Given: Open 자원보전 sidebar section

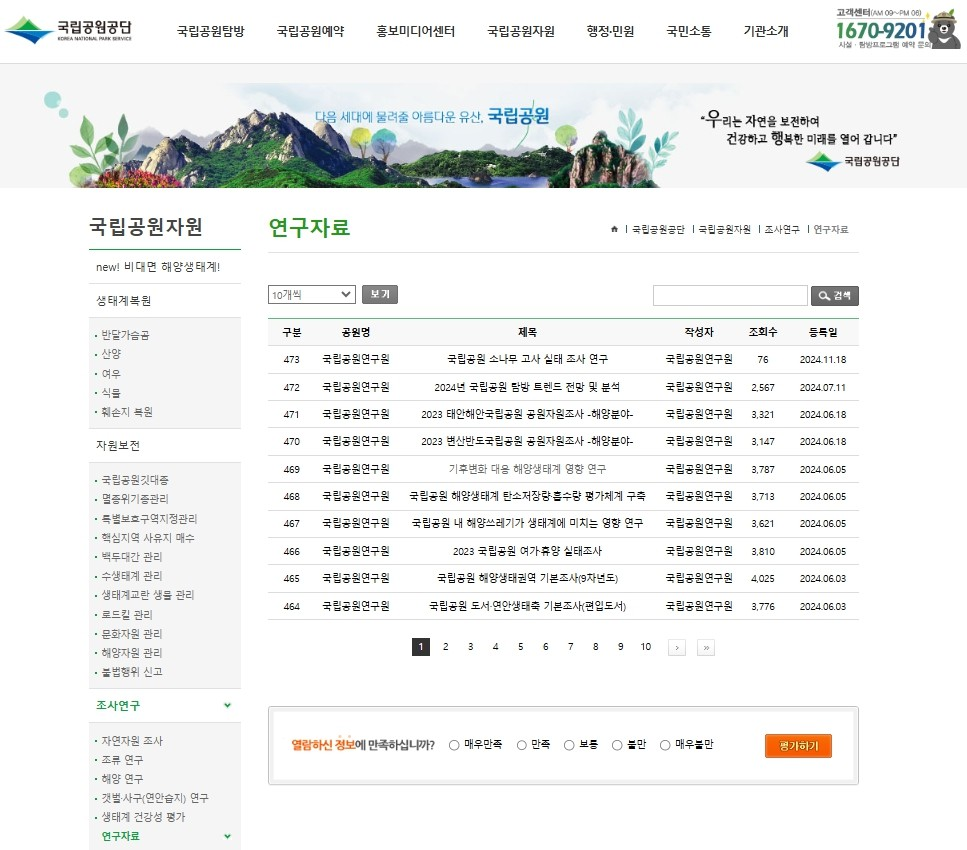Looking at the screenshot, I should click(x=118, y=445).
